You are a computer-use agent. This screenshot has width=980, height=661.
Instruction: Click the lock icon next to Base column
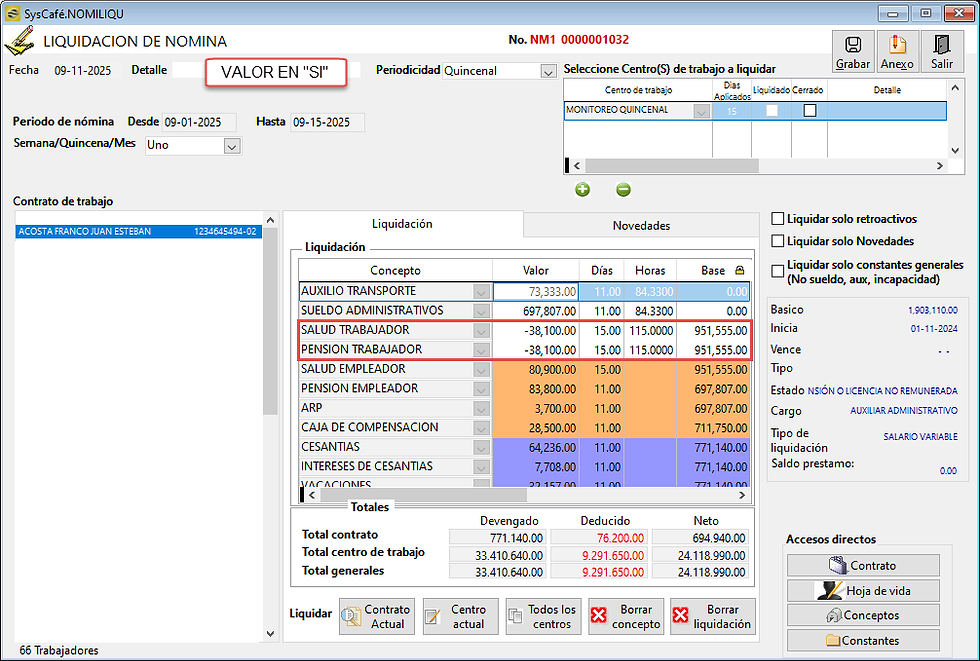click(x=740, y=271)
